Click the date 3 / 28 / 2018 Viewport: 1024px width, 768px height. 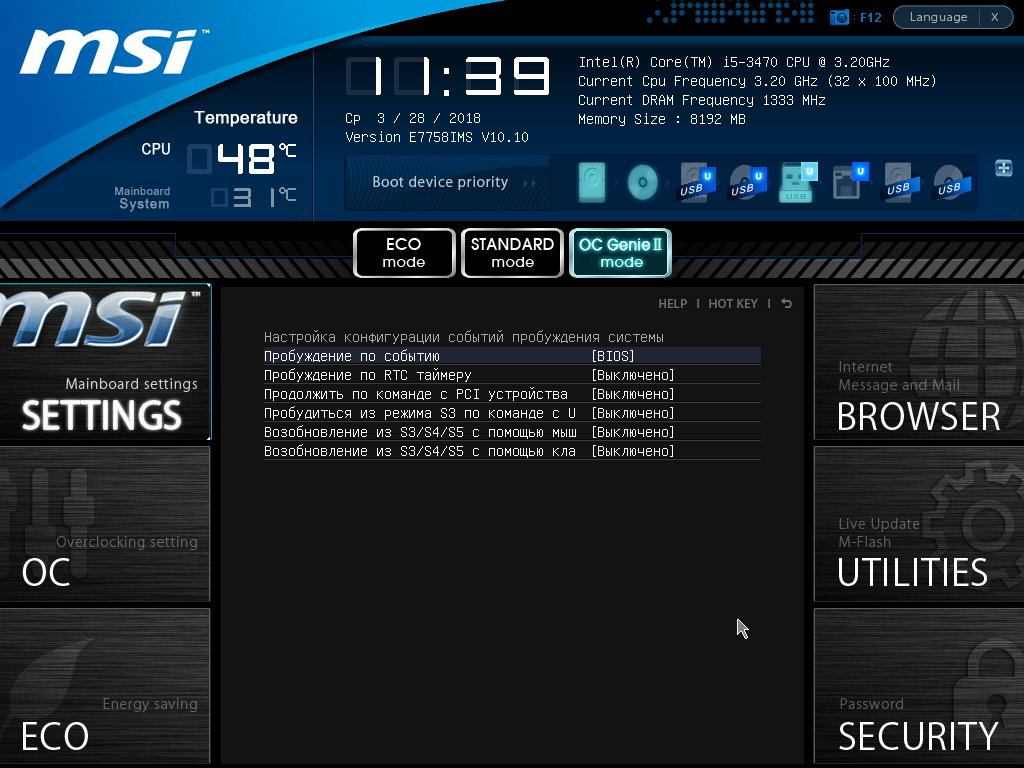coord(428,118)
